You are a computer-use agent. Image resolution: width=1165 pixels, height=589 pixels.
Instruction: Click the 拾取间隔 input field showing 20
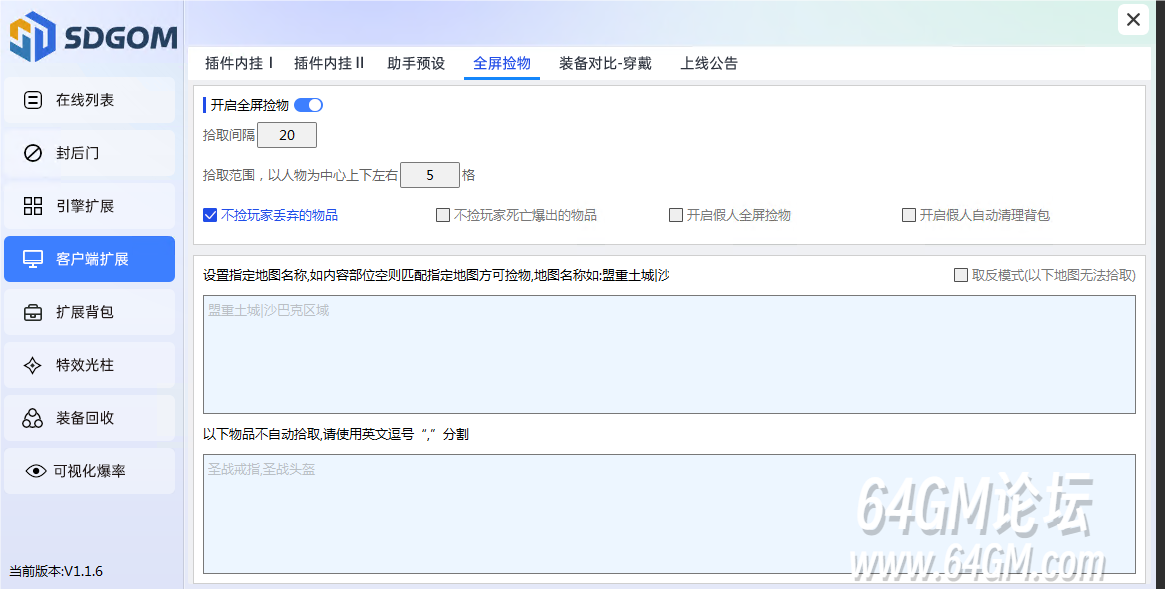(x=287, y=135)
